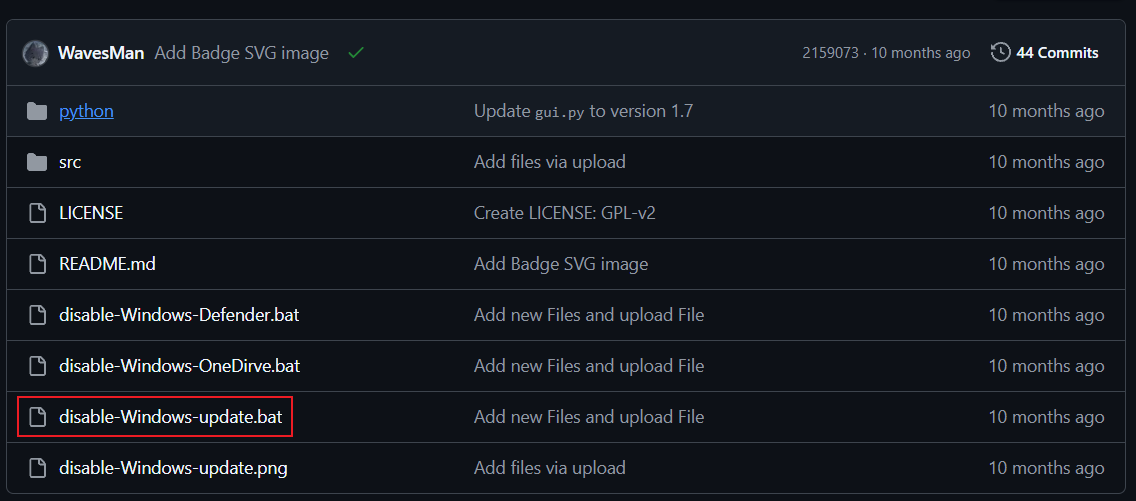Image resolution: width=1136 pixels, height=501 pixels.
Task: View the 44 Commits history
Action: coord(1057,53)
